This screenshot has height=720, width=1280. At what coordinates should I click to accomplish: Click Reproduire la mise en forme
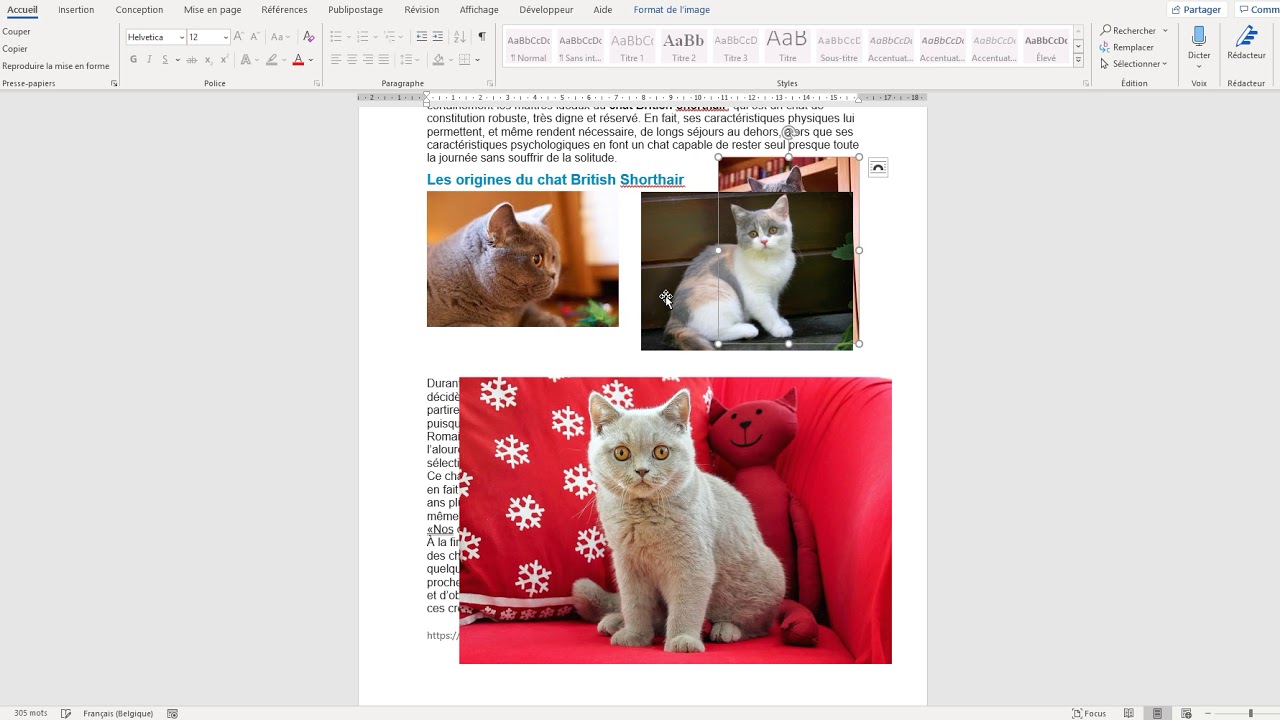coord(56,66)
